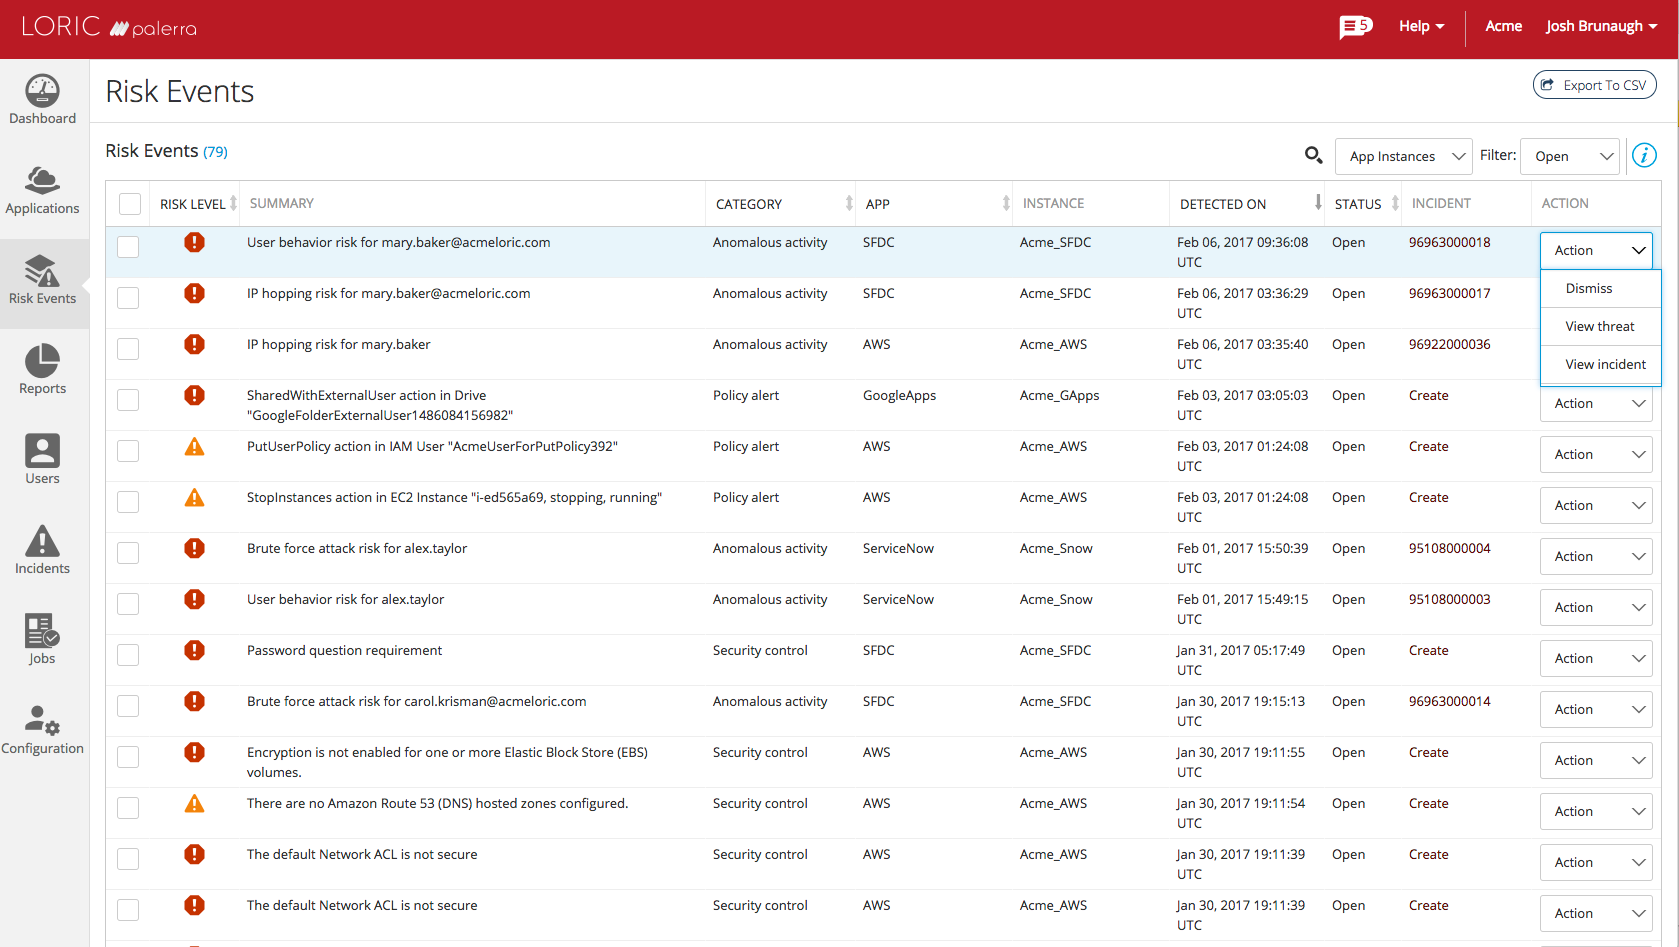Open Action dropdown for Password question requirement row
The height and width of the screenshot is (947, 1679).
click(1596, 658)
